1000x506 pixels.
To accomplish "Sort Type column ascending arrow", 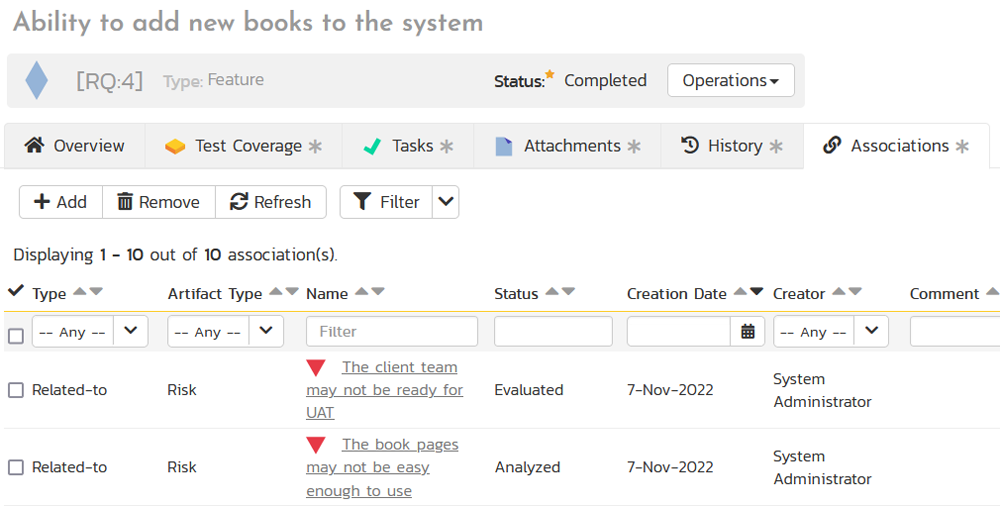I will pyautogui.click(x=80, y=292).
